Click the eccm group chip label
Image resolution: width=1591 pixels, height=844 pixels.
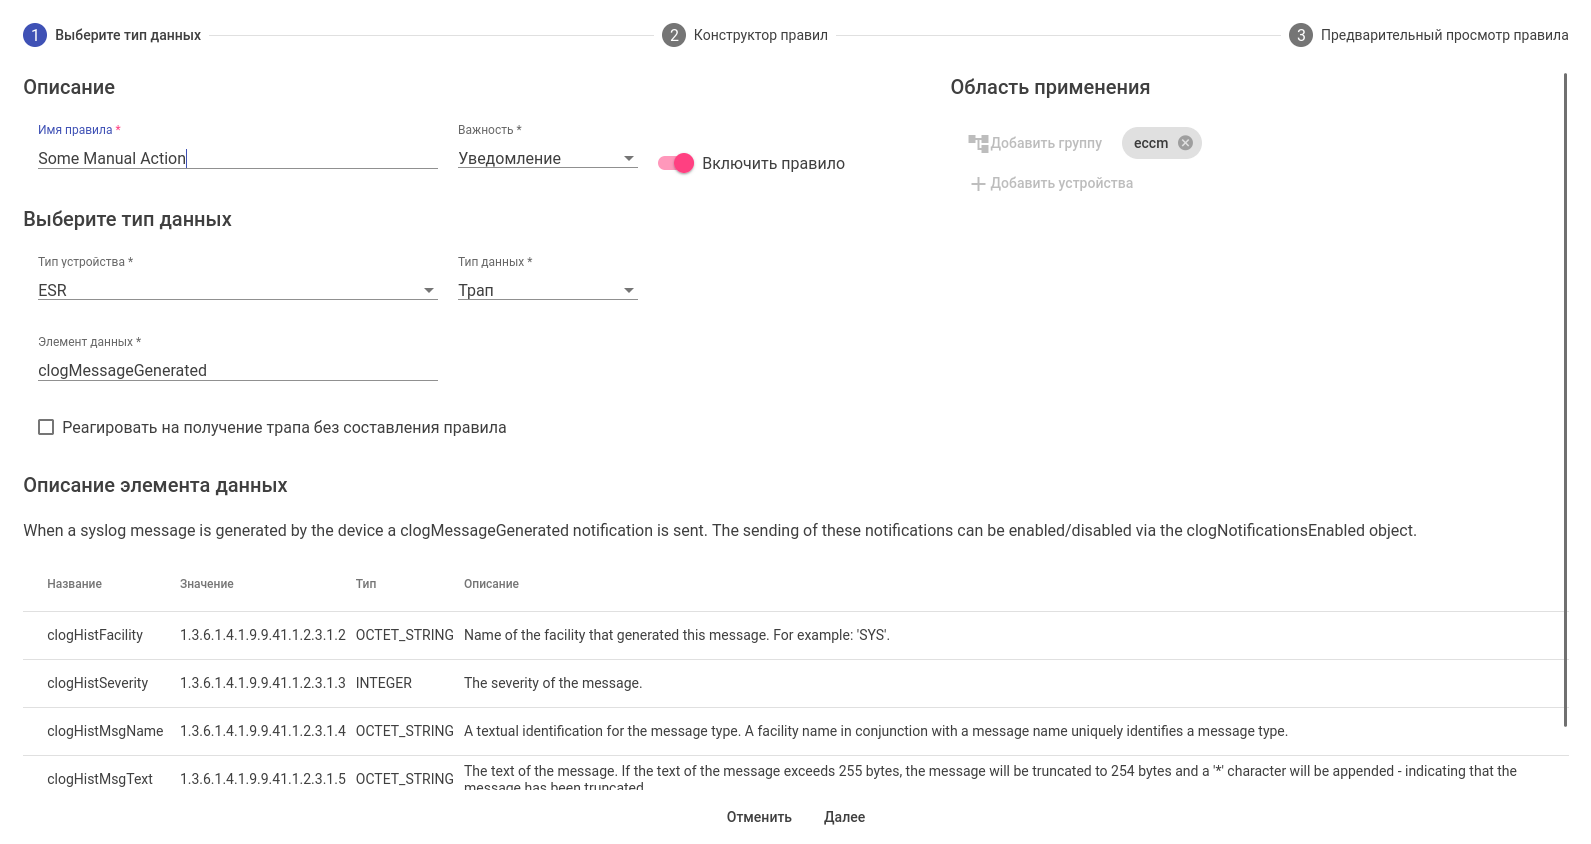click(1150, 143)
